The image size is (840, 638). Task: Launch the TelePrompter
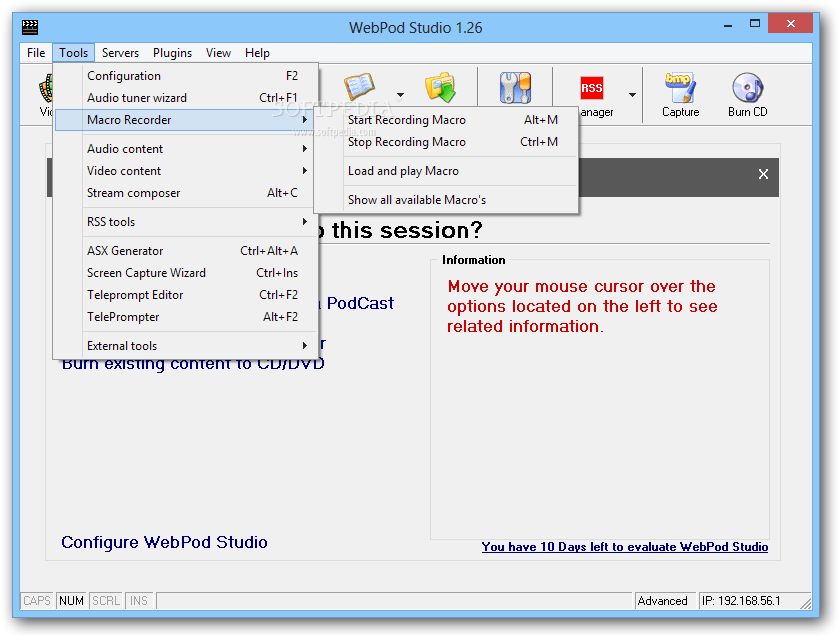pyautogui.click(x=185, y=317)
